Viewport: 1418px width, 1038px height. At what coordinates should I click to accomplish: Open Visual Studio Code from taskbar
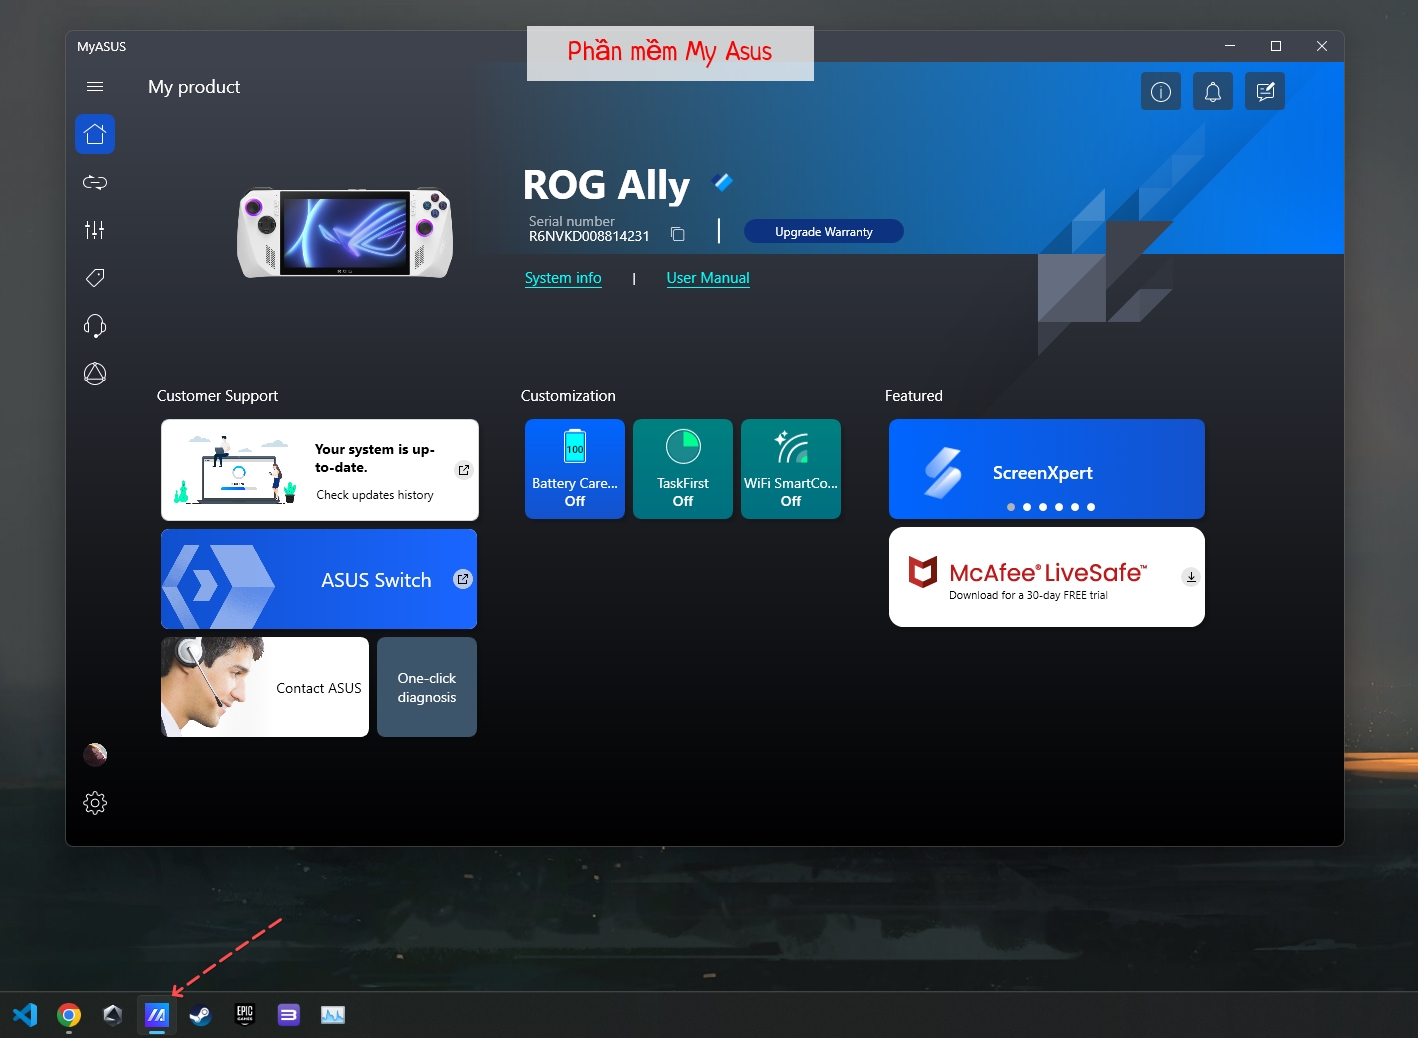25,1015
